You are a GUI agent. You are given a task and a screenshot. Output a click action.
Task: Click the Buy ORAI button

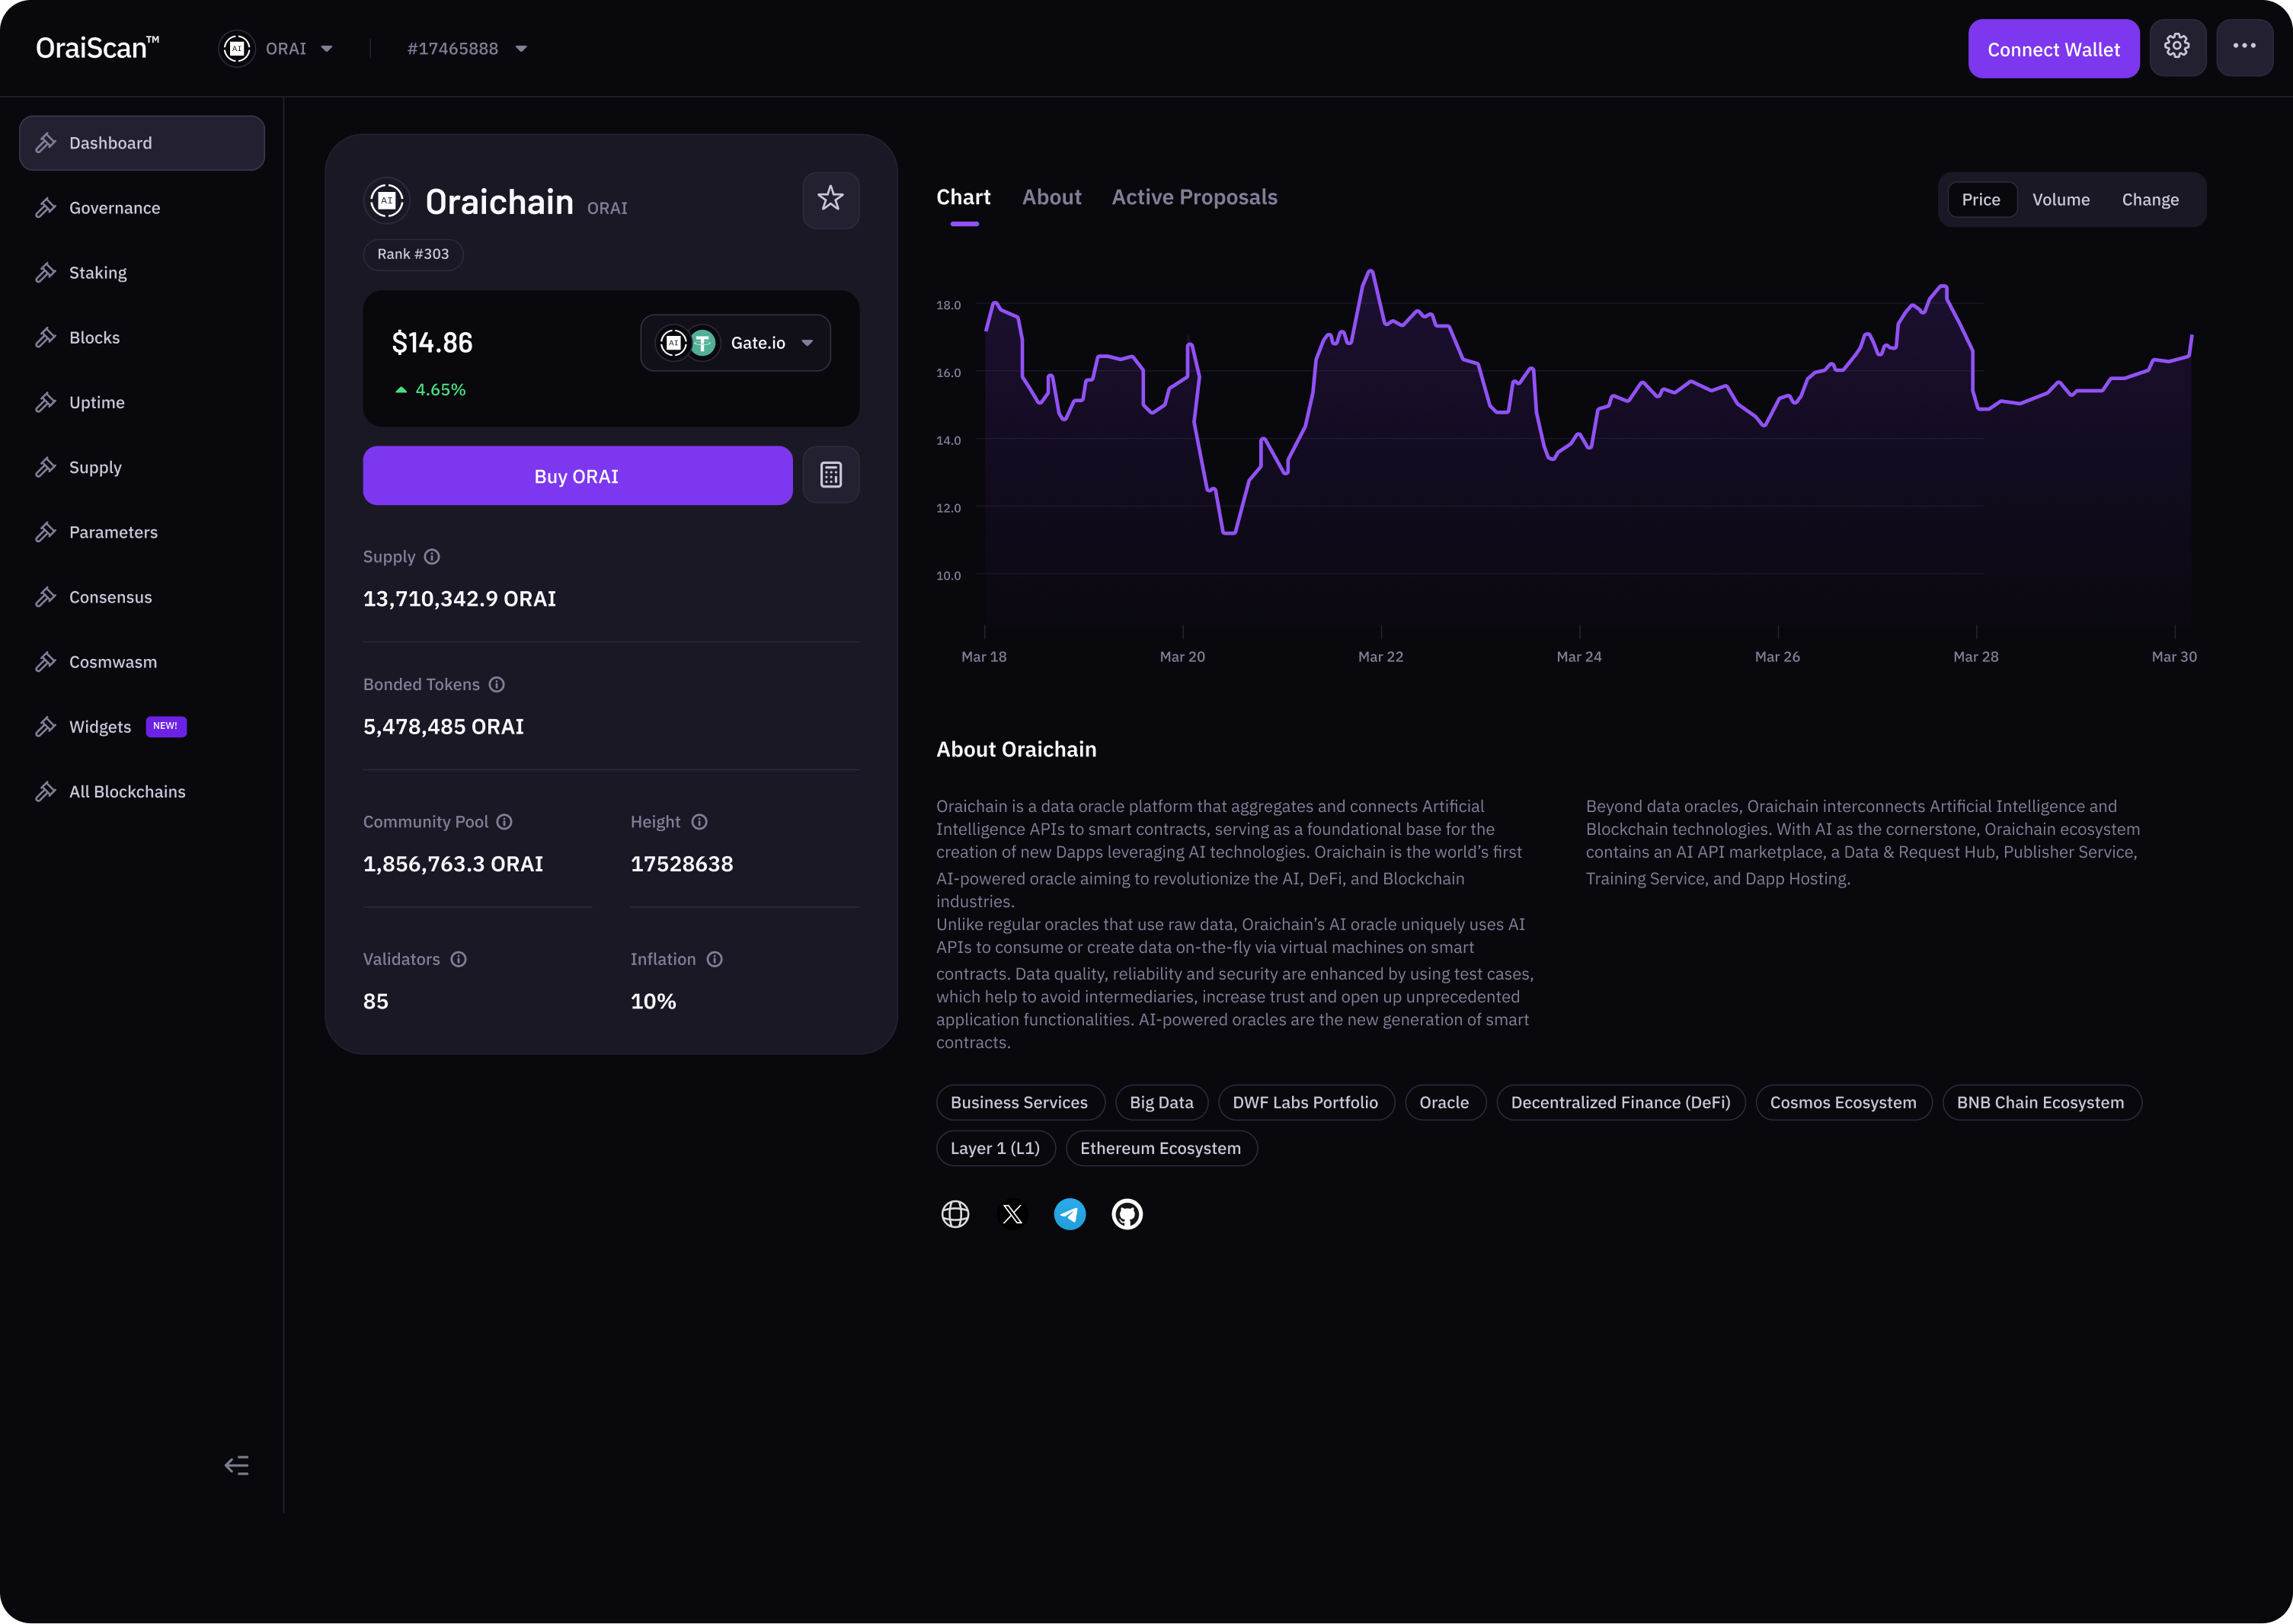coord(577,476)
